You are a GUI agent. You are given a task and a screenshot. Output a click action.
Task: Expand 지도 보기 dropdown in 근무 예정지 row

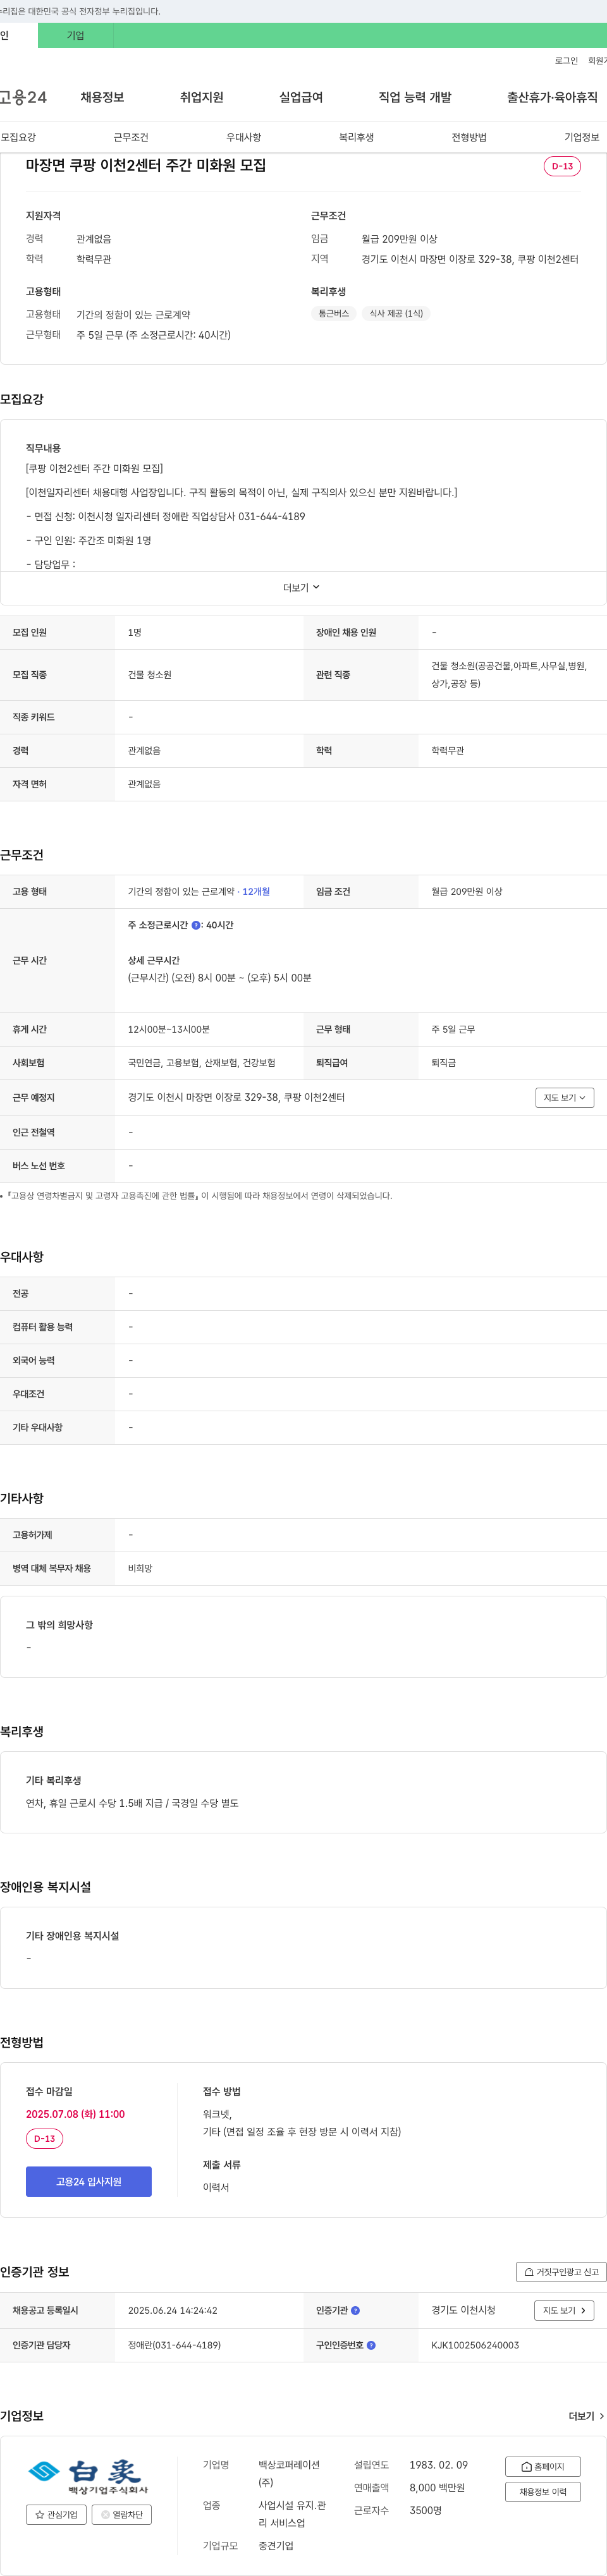pos(565,1098)
